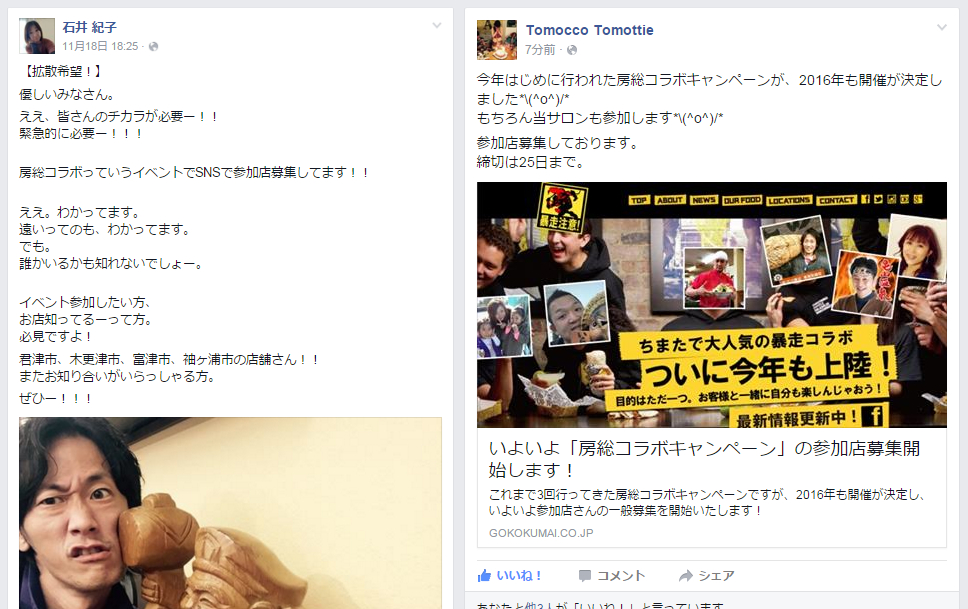The width and height of the screenshot is (968, 609).
Task: Click the シェア button on Tomocco's post
Action: point(706,576)
